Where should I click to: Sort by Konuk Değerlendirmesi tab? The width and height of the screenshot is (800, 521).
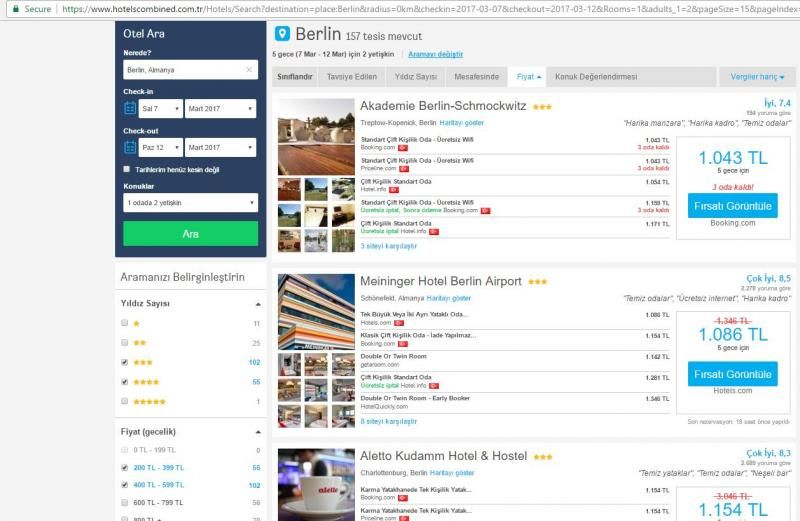(596, 76)
